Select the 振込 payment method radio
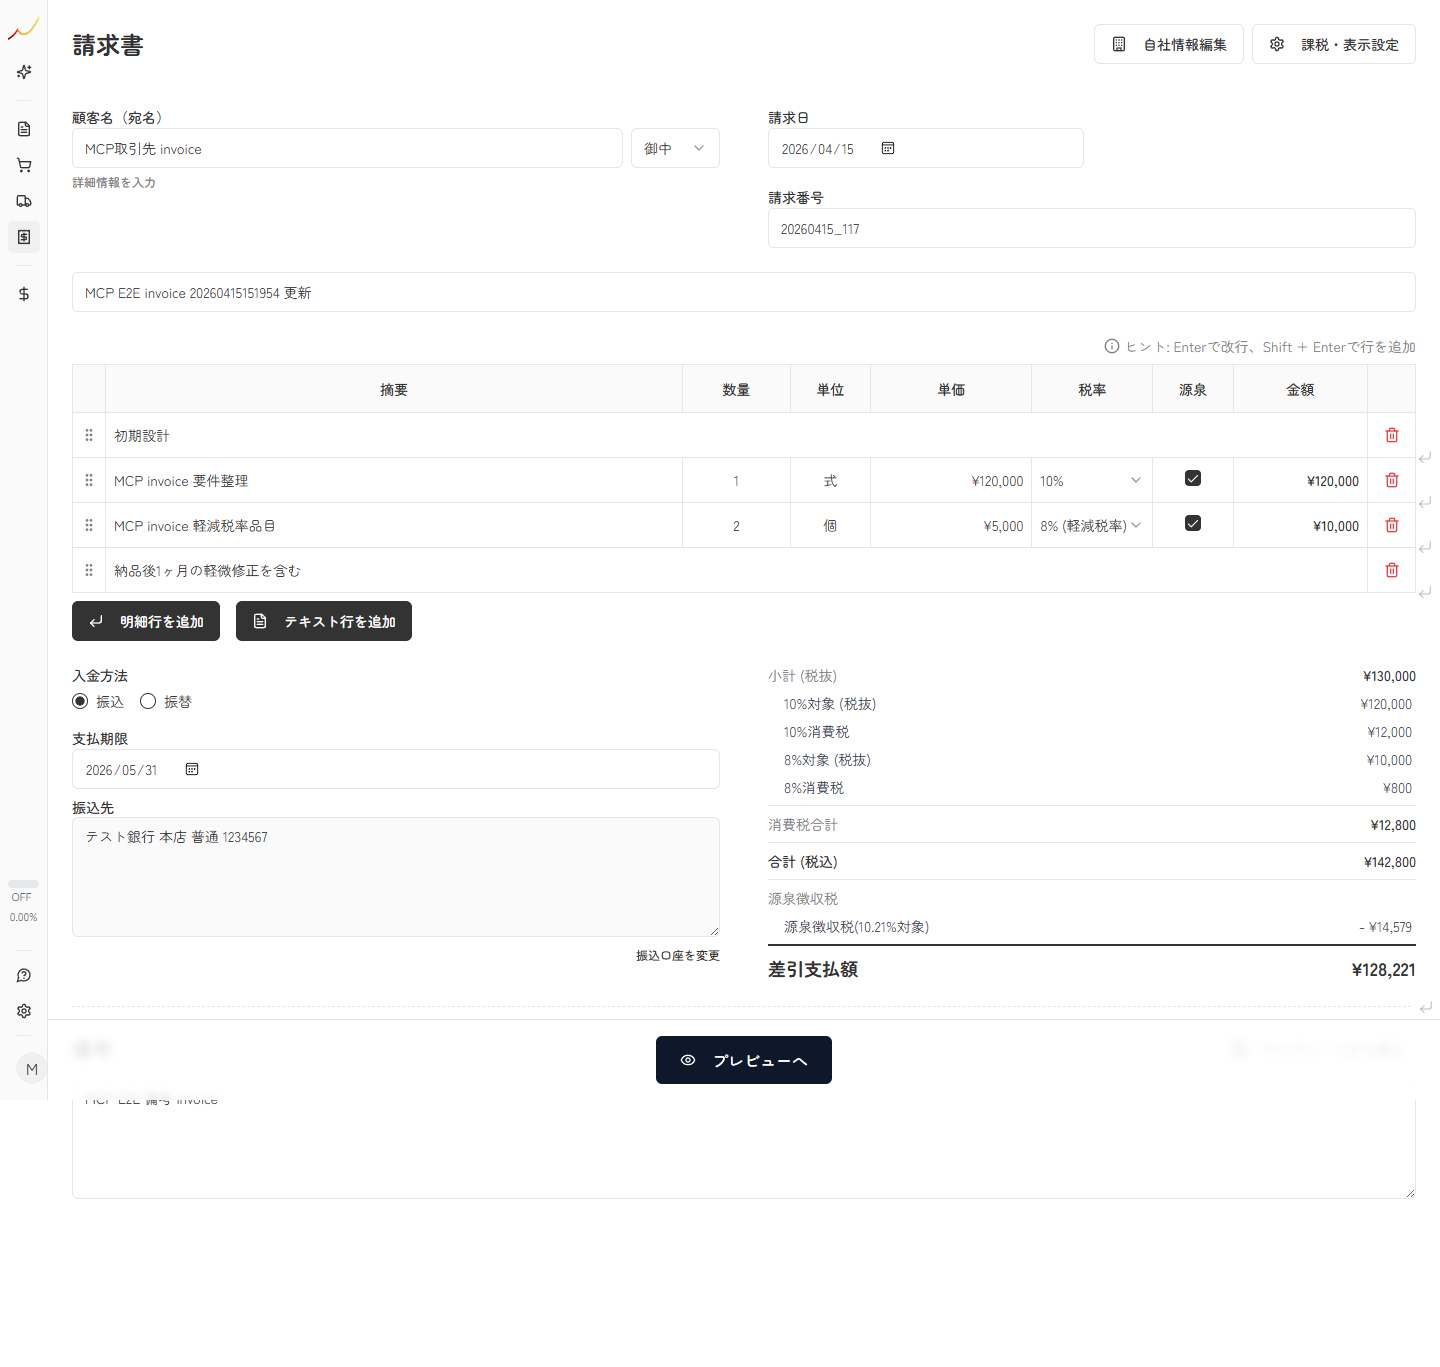 pyautogui.click(x=80, y=701)
